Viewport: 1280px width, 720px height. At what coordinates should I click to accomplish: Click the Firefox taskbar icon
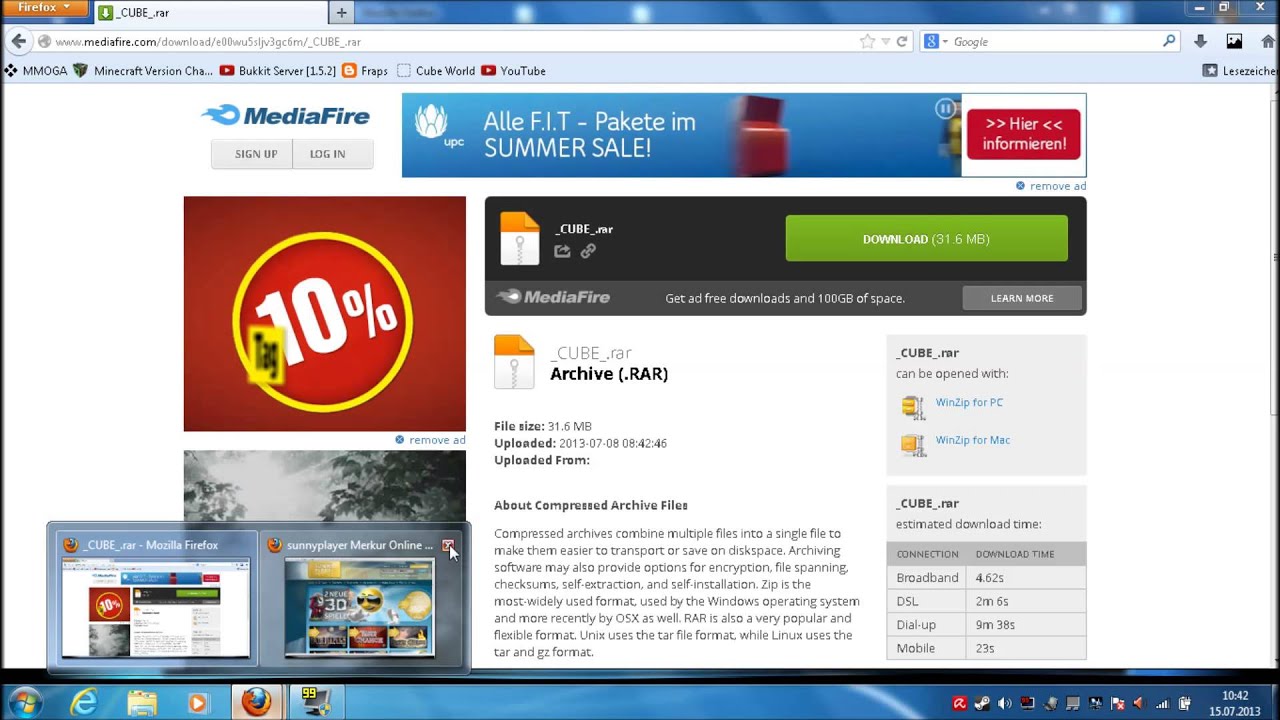pos(256,703)
